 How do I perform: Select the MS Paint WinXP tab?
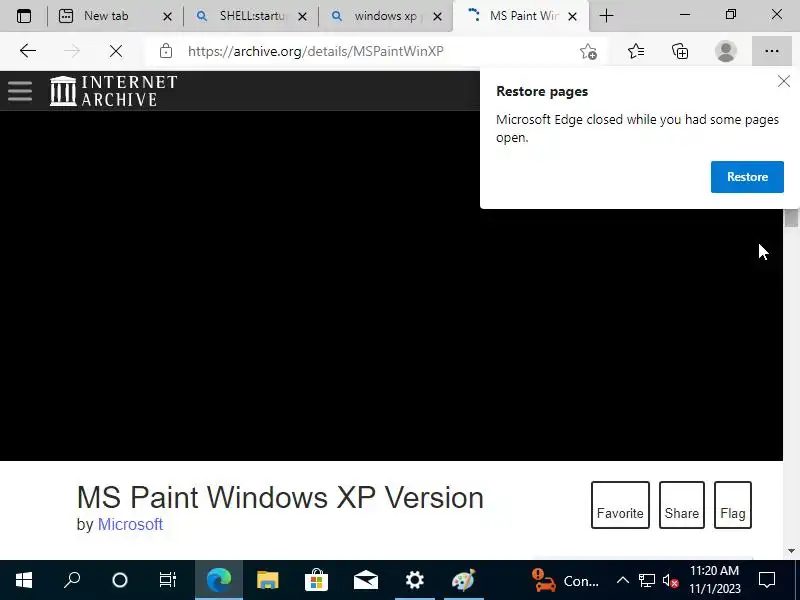[520, 16]
